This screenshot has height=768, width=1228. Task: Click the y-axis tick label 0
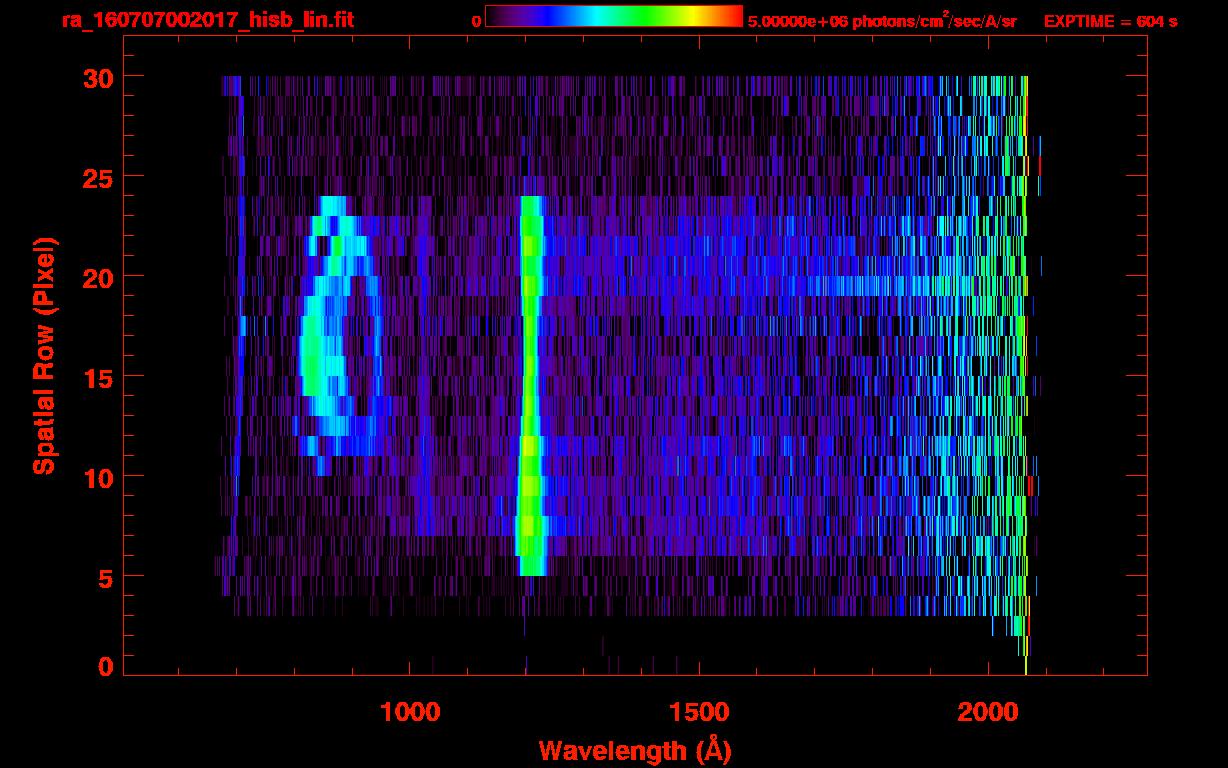coord(104,666)
